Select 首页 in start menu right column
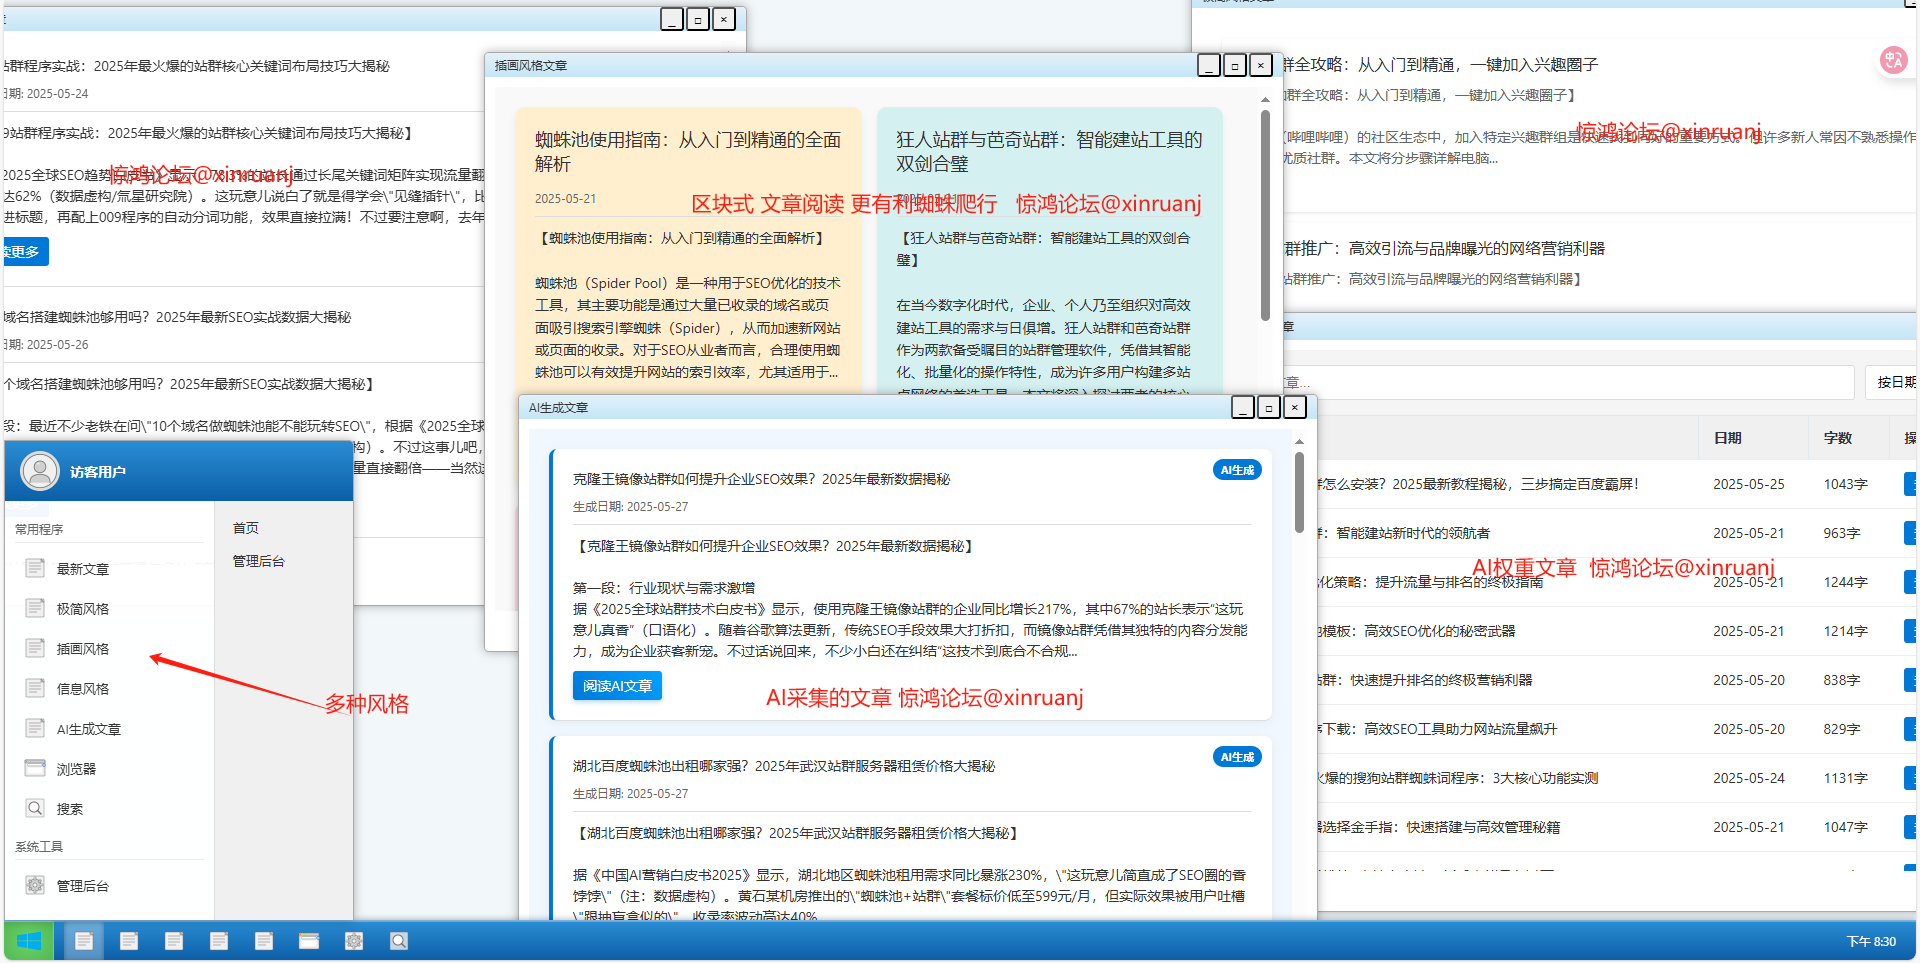Screen dimensions: 1920x963 (x=246, y=528)
